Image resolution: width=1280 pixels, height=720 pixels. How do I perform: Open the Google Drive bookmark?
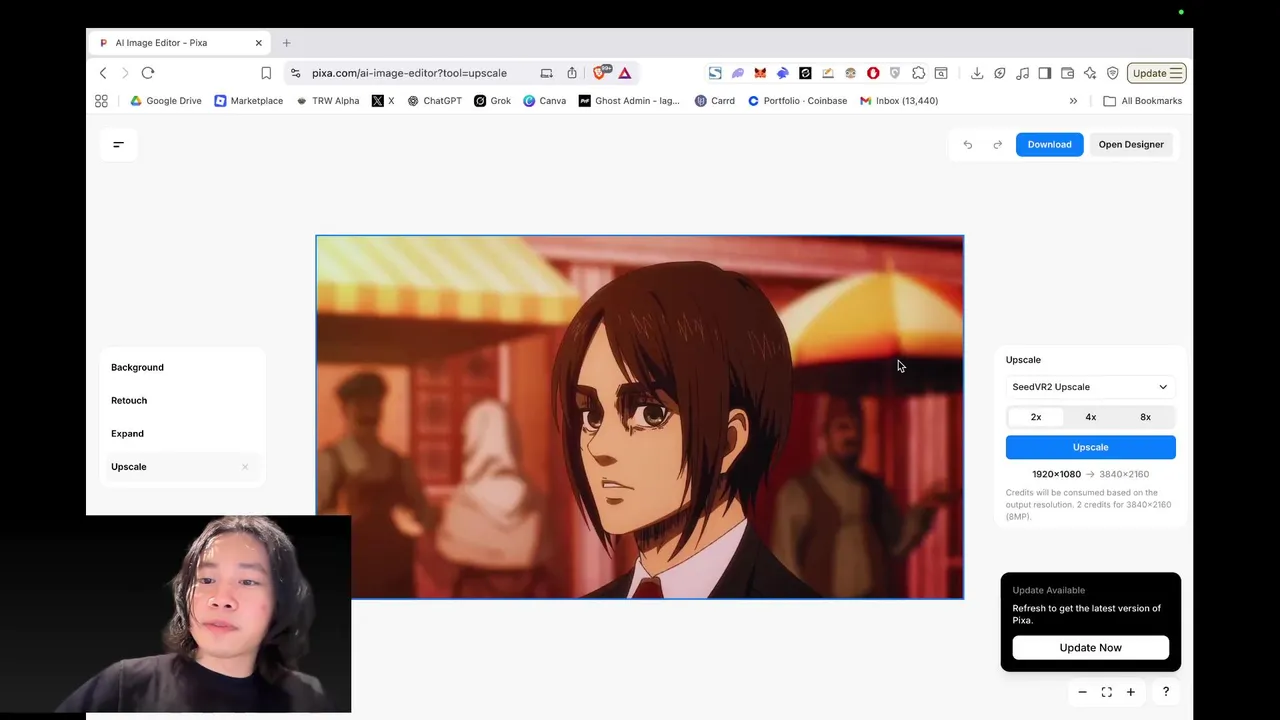tap(166, 101)
